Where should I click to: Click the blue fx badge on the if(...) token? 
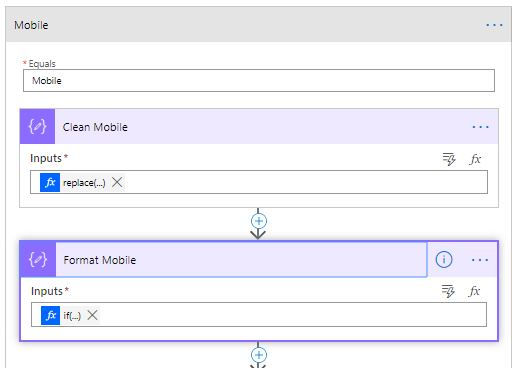pyautogui.click(x=51, y=315)
